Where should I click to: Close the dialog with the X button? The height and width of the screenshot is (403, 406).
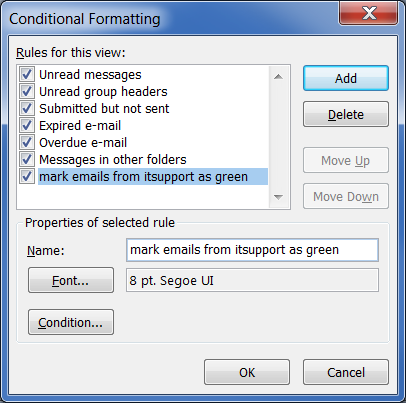(368, 13)
